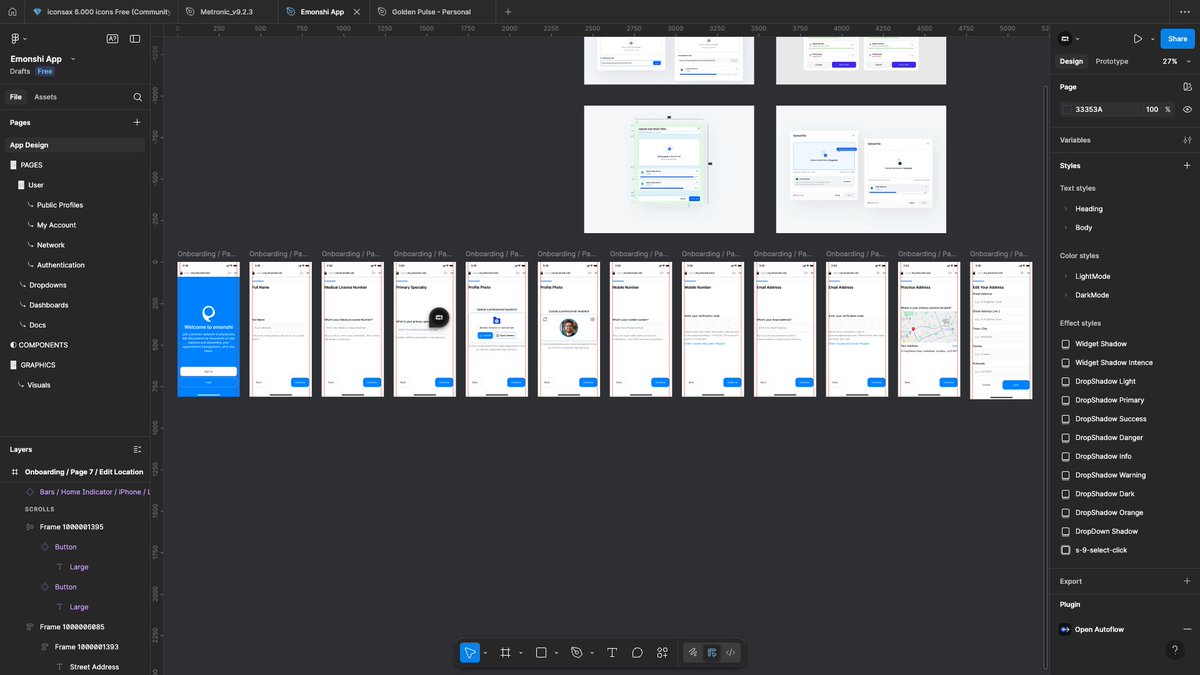
Task: Select the Street Address layer
Action: point(94,667)
